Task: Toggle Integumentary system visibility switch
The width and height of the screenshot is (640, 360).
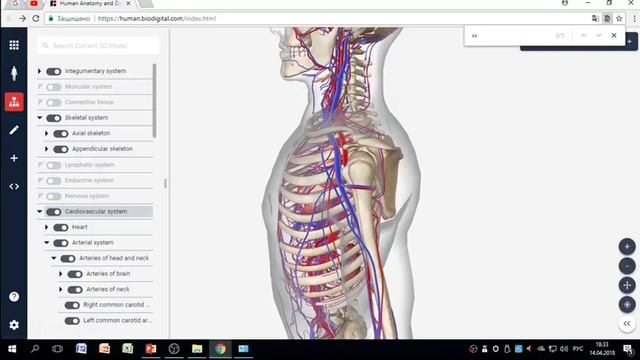Action: pos(53,71)
